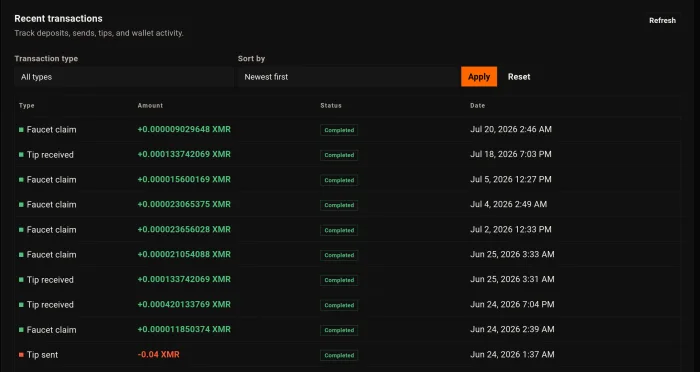This screenshot has height=372, width=700.
Task: Click the Amount column header
Action: click(150, 106)
